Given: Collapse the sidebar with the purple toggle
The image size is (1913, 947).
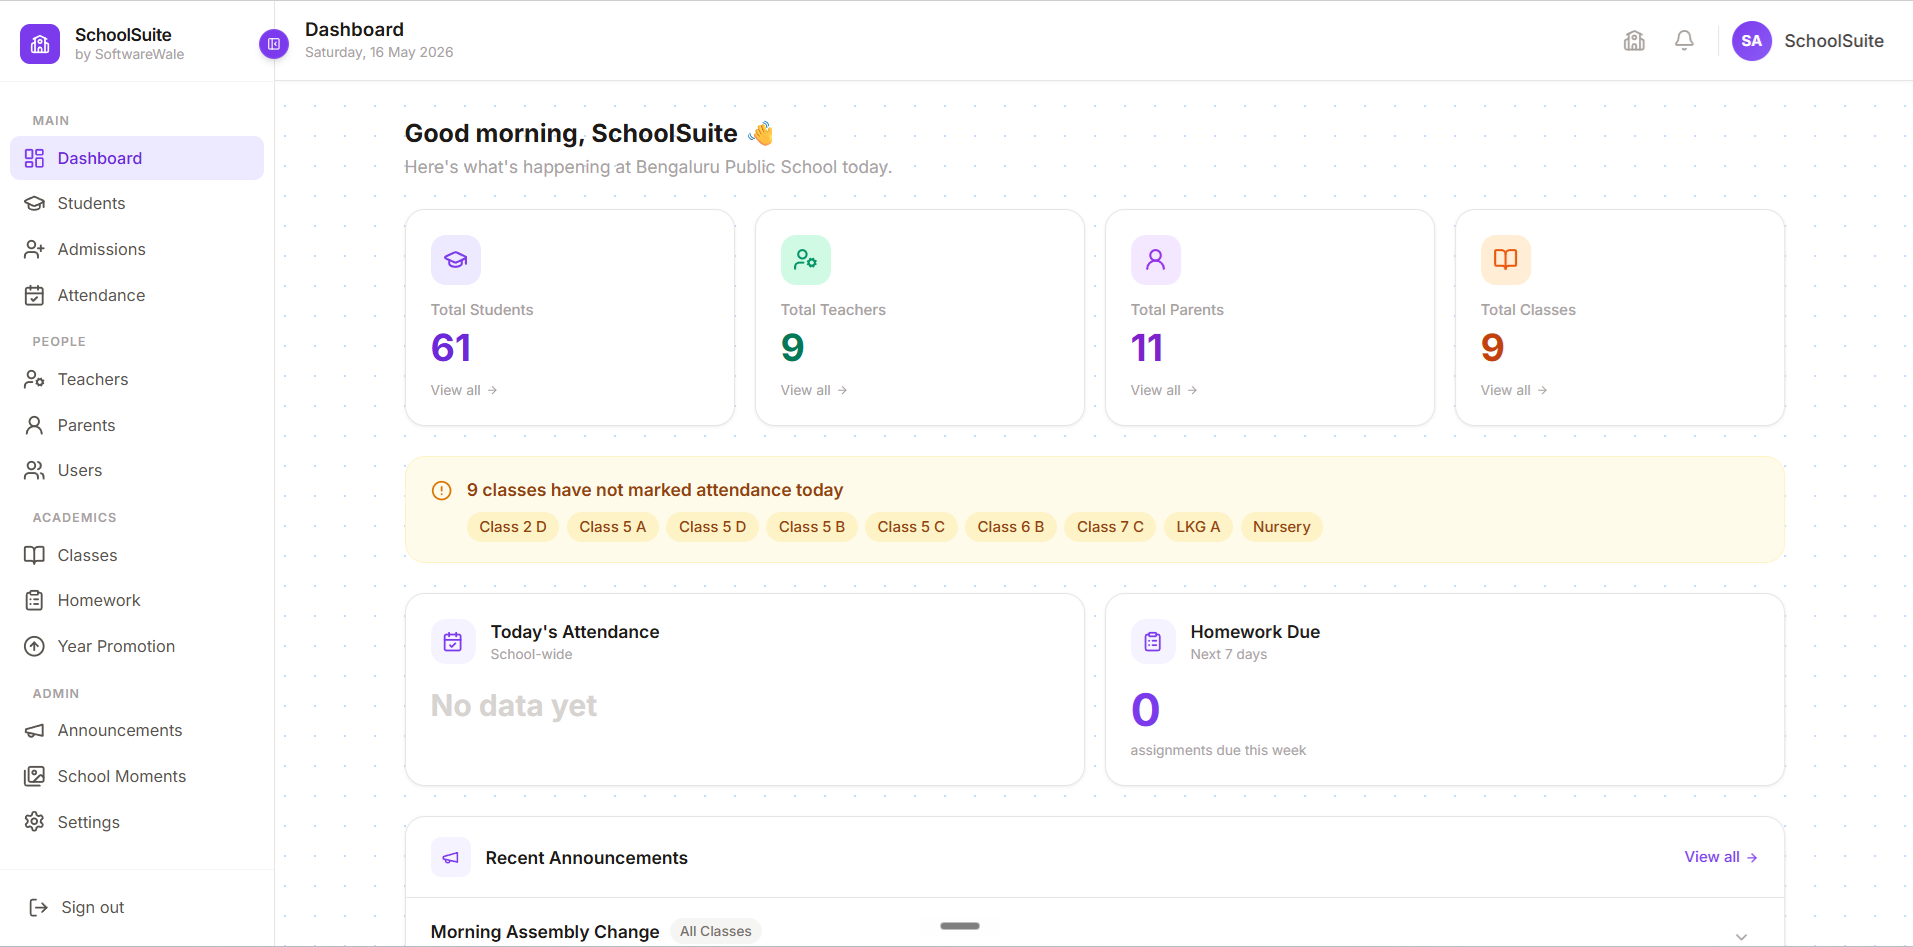Looking at the screenshot, I should (274, 44).
